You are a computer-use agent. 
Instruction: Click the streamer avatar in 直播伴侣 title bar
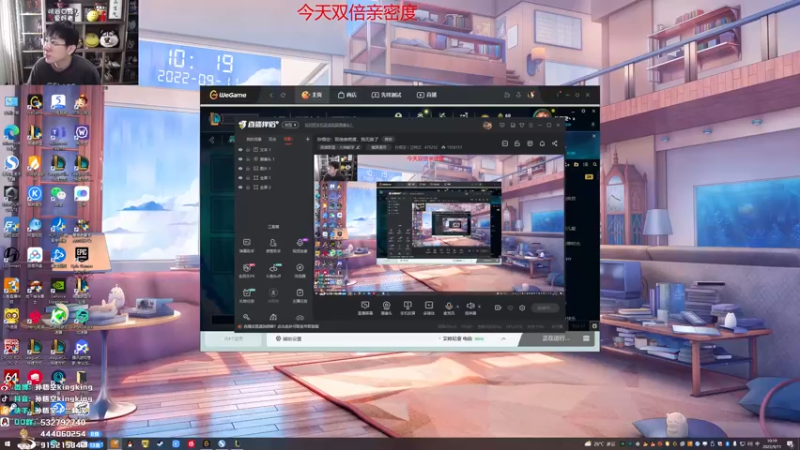[487, 125]
